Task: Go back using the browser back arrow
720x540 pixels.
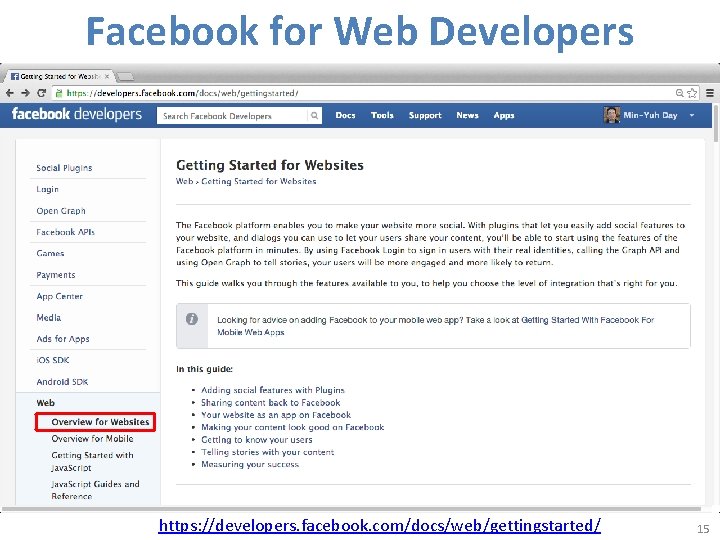Action: pos(10,93)
